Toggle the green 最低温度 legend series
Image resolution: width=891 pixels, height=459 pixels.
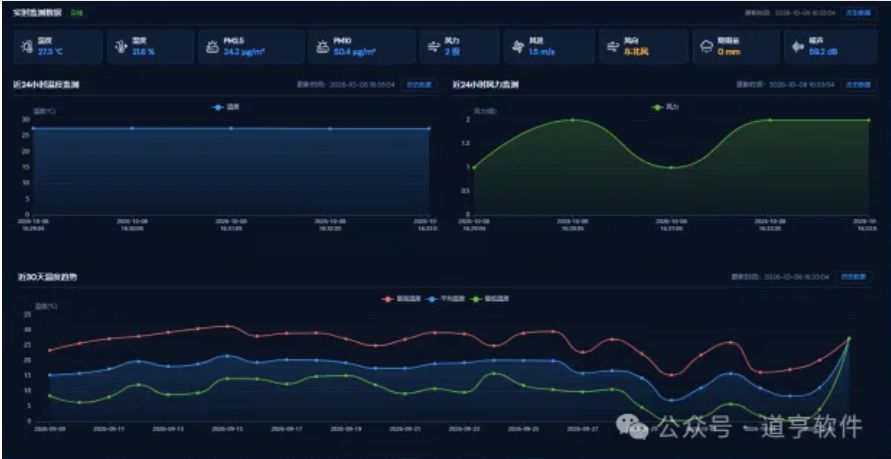491,298
